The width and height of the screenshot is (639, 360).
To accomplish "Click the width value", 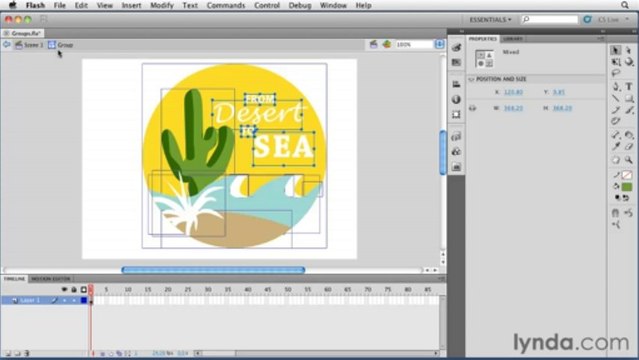I will (x=513, y=108).
